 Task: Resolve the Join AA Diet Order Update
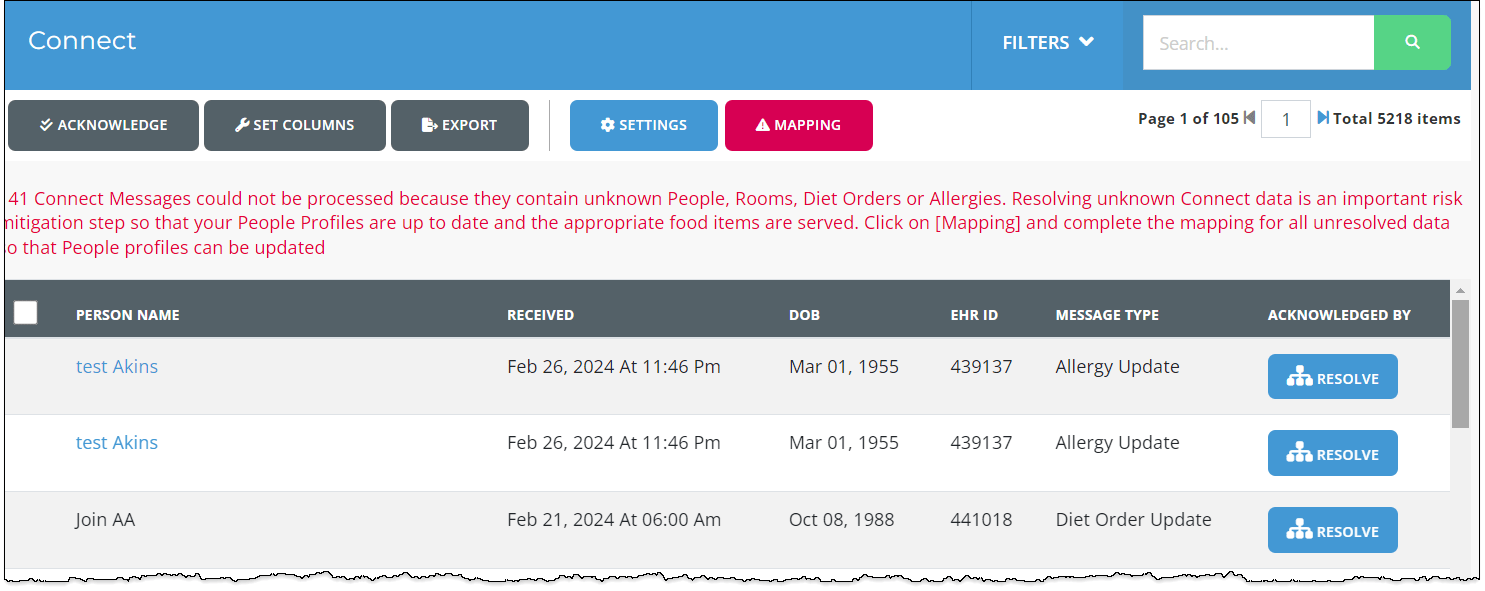(x=1332, y=531)
